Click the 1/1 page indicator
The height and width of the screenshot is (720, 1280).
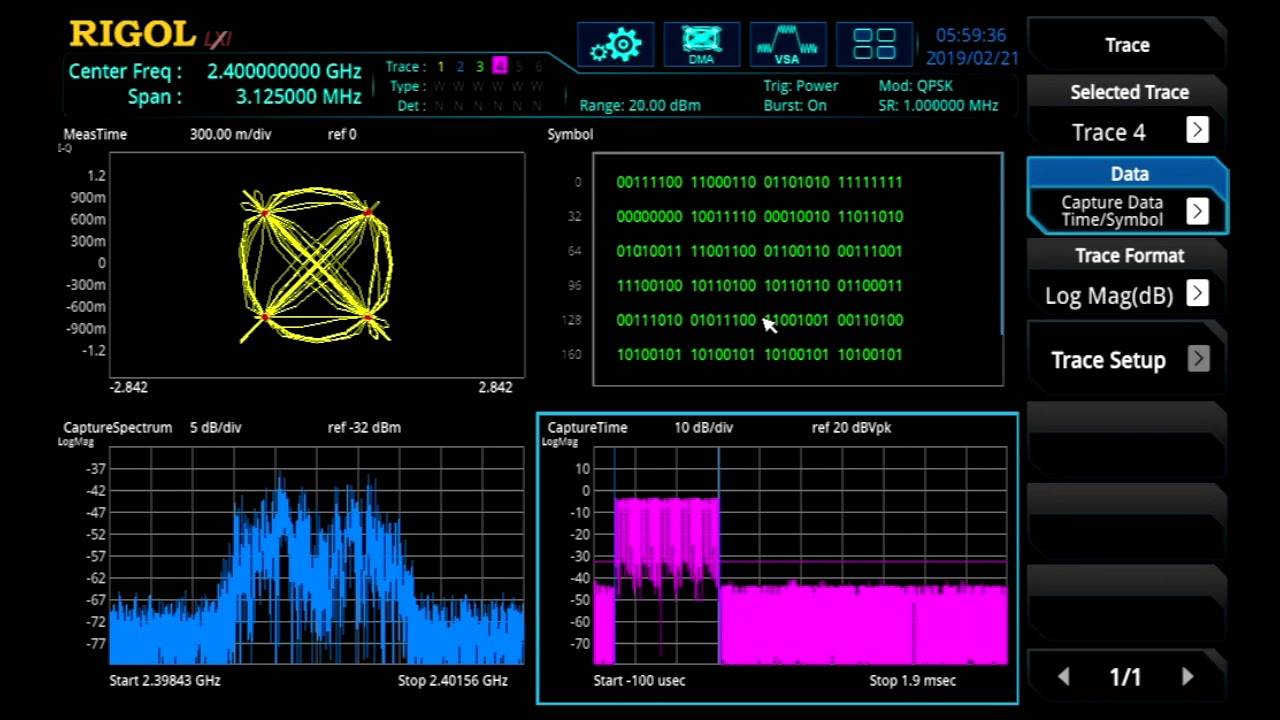tap(1125, 677)
